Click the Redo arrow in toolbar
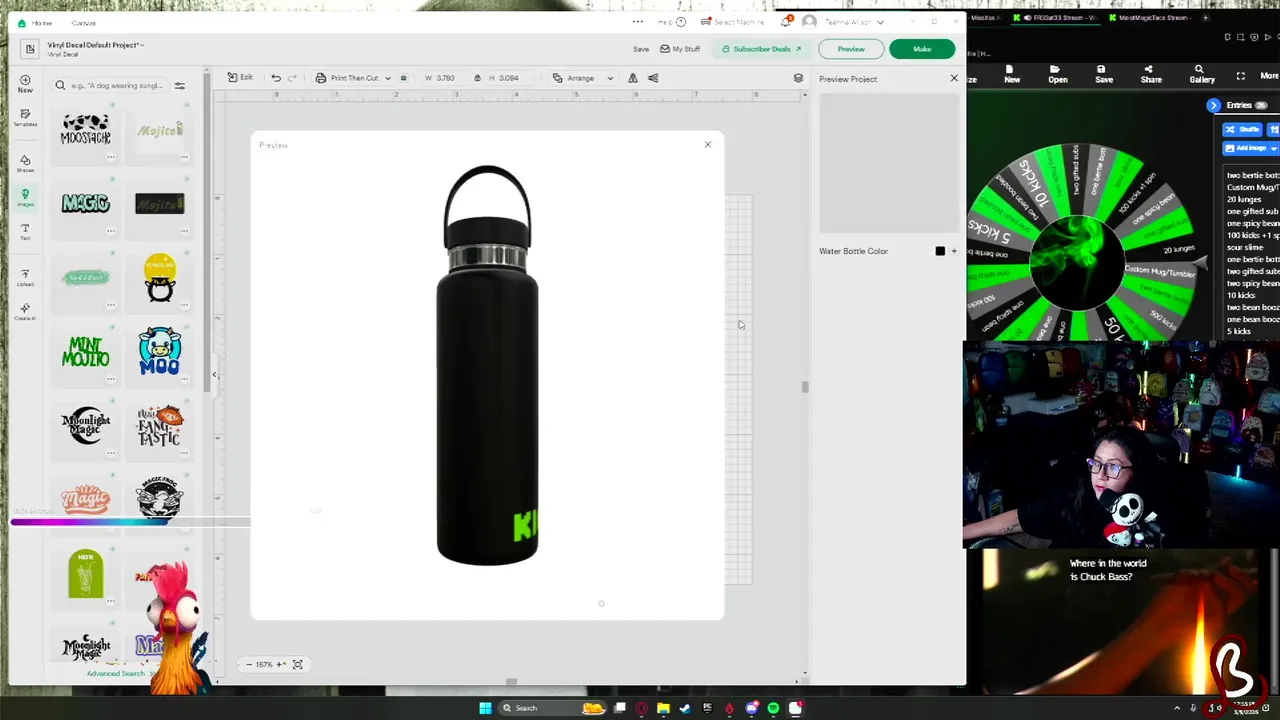The width and height of the screenshot is (1280, 720). pyautogui.click(x=292, y=78)
